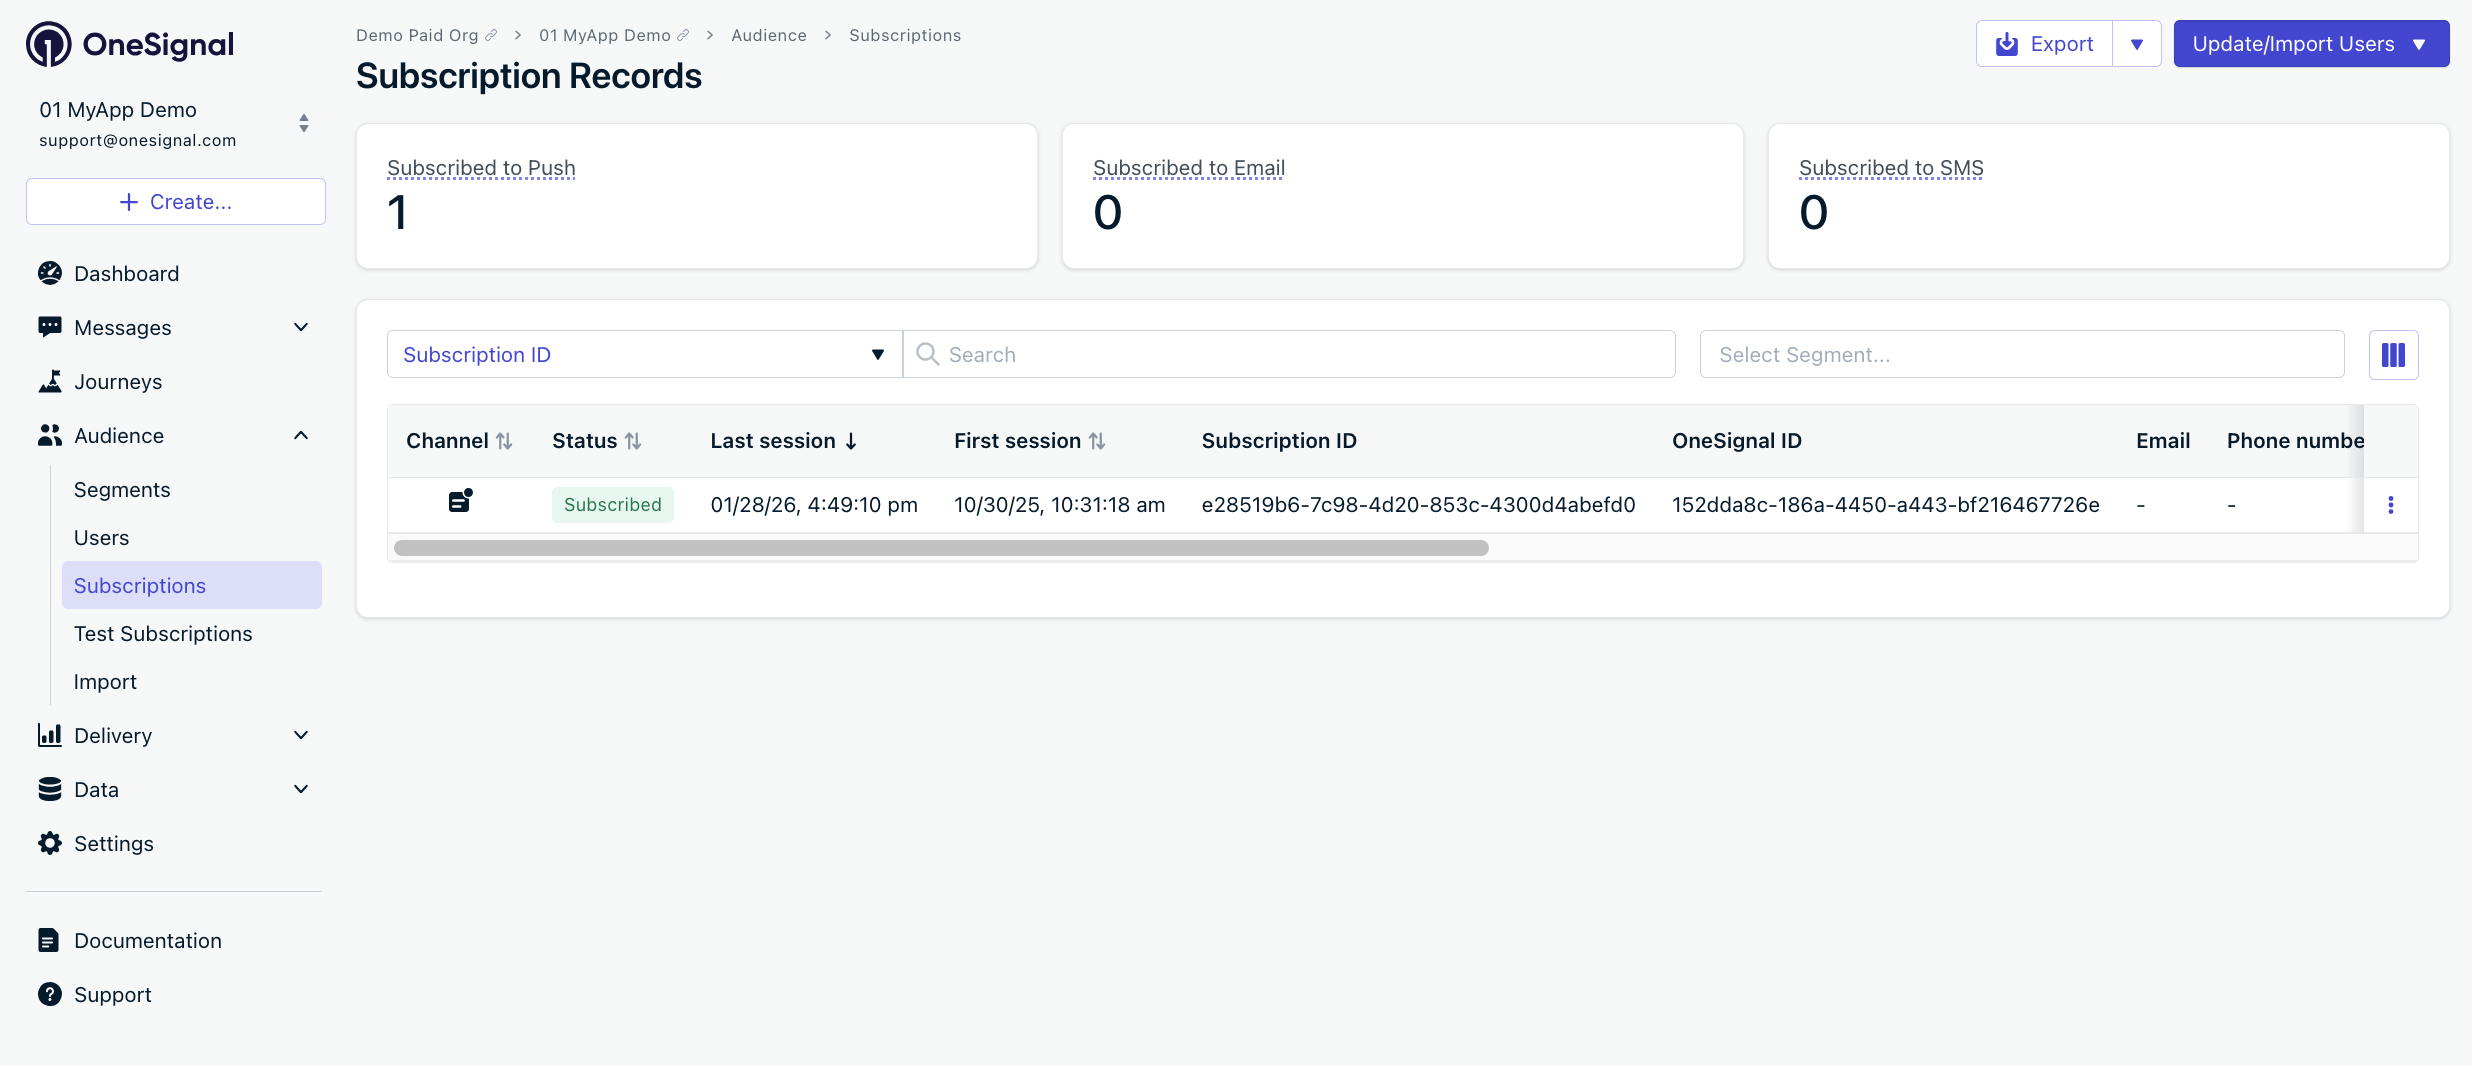
Task: Open the Audience people icon
Action: click(x=50, y=435)
